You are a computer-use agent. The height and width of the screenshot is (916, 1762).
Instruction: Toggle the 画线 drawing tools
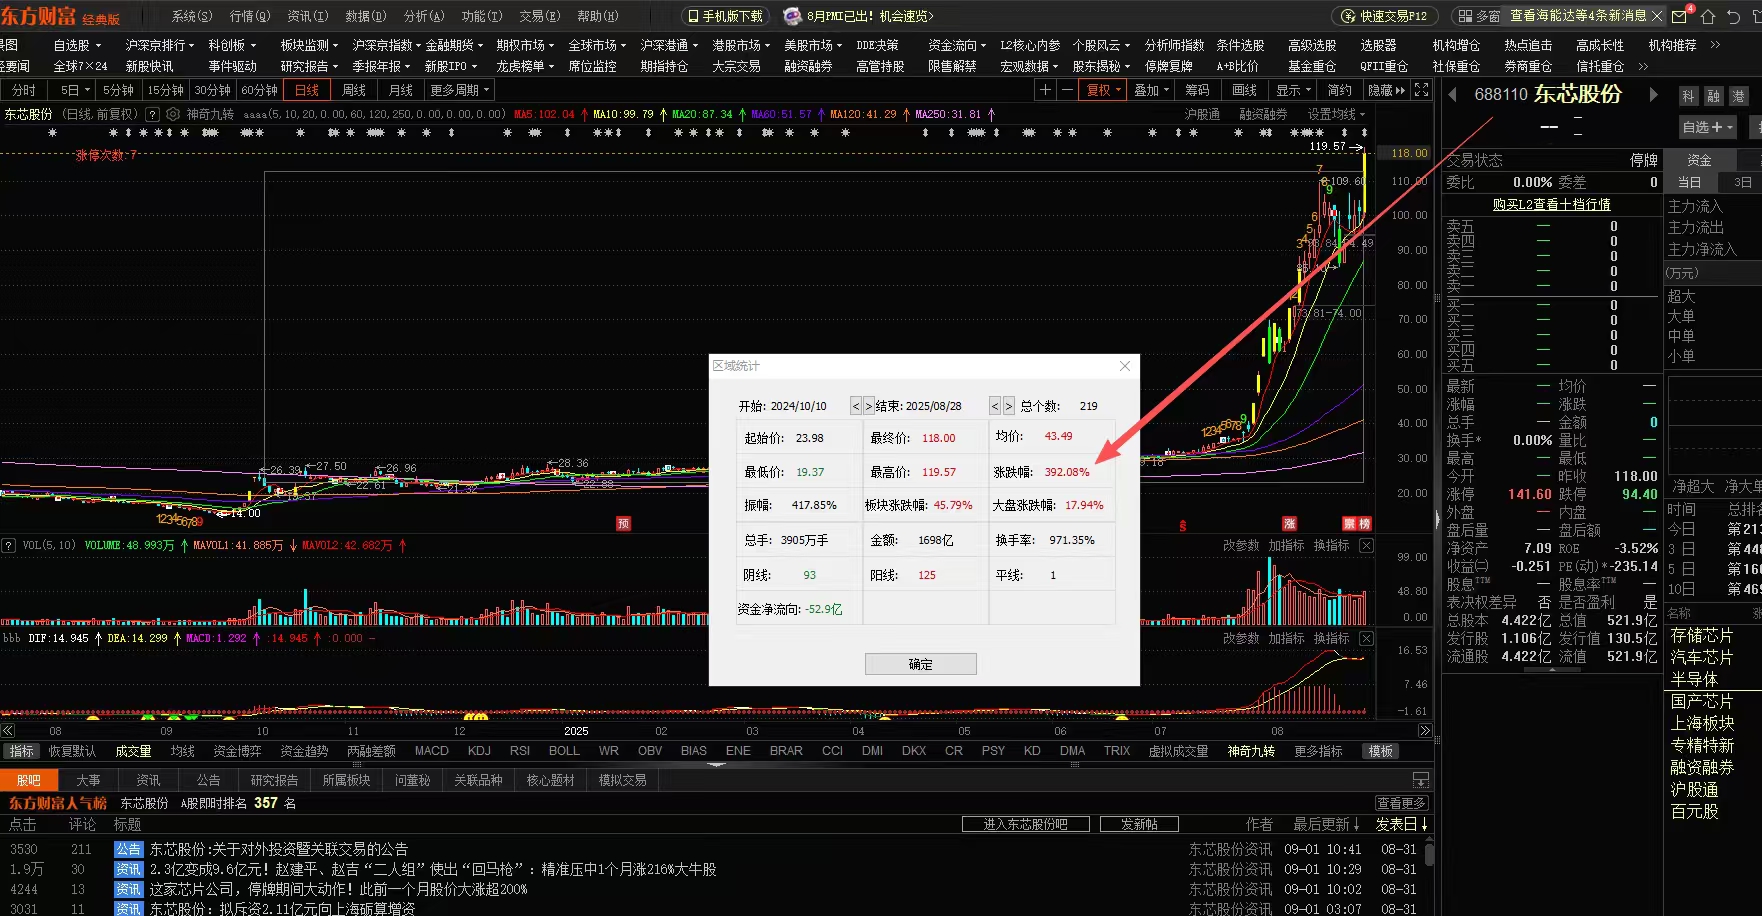click(1244, 90)
